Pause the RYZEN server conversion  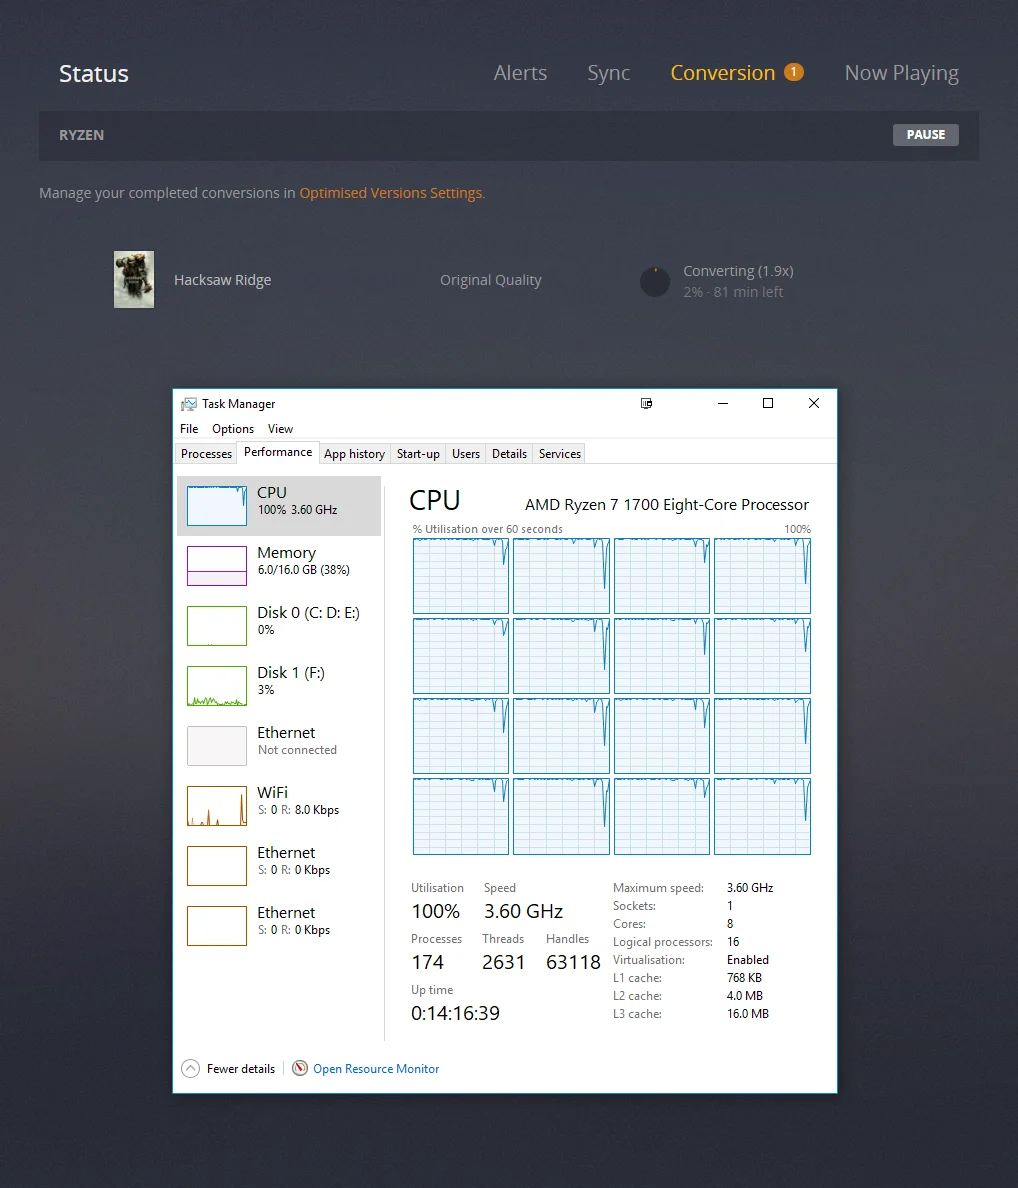coord(926,135)
